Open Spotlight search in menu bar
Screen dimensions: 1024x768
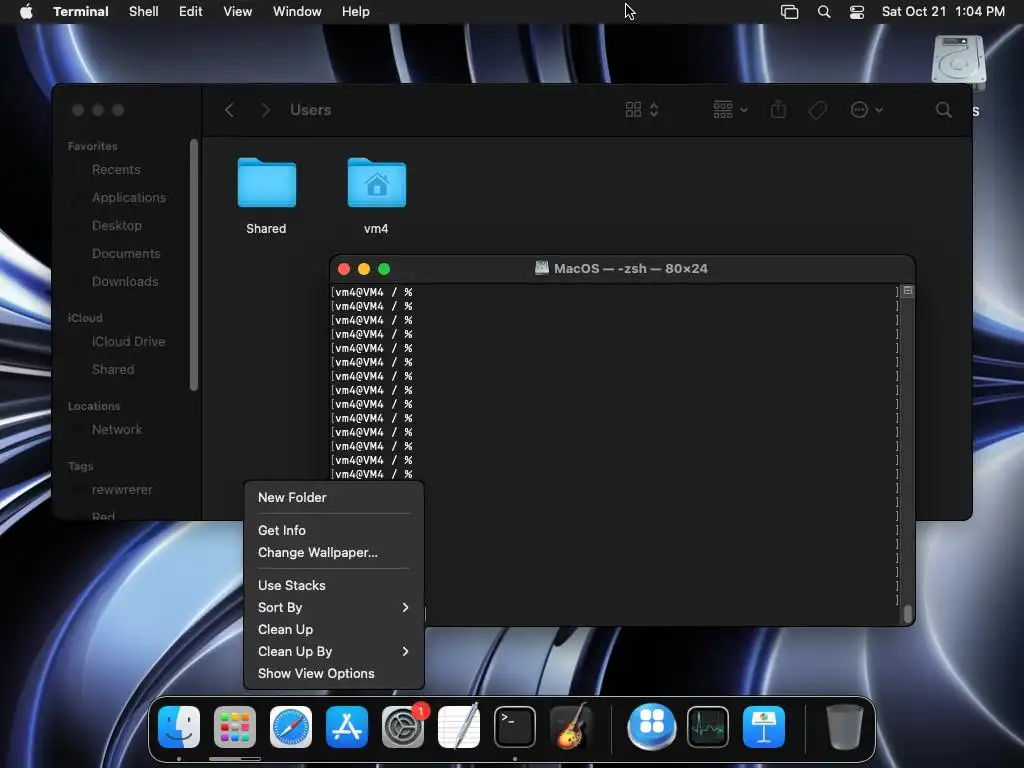click(824, 12)
